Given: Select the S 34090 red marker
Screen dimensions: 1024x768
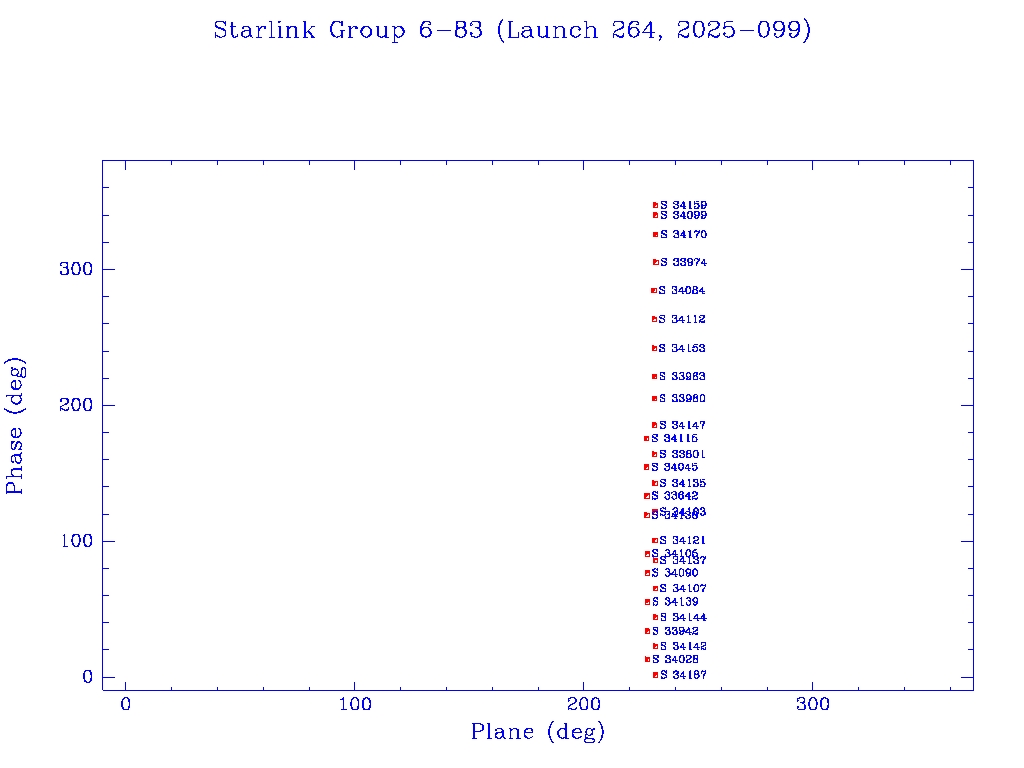Looking at the screenshot, I should pos(647,573).
